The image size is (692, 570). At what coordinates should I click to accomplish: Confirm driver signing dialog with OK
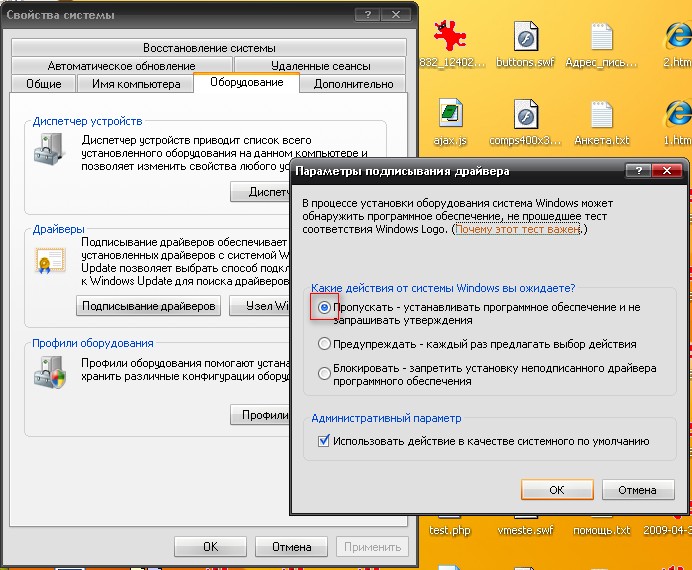point(557,490)
